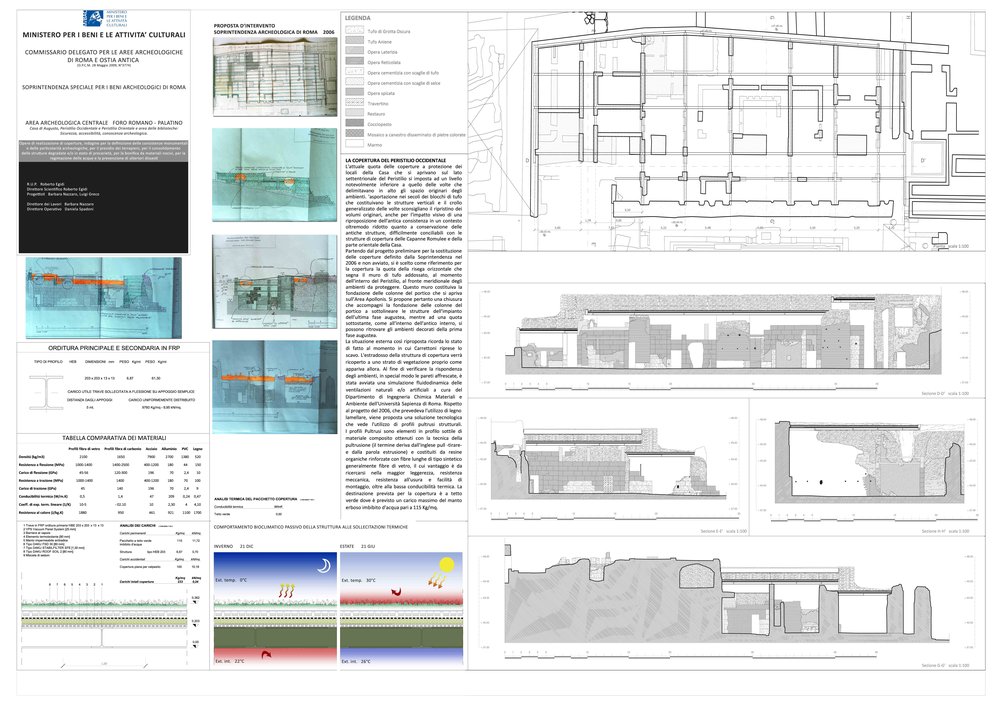Viewport: 1000px width, 706px height.
Task: Click the Opera spicata legend swatch
Action: pos(354,92)
